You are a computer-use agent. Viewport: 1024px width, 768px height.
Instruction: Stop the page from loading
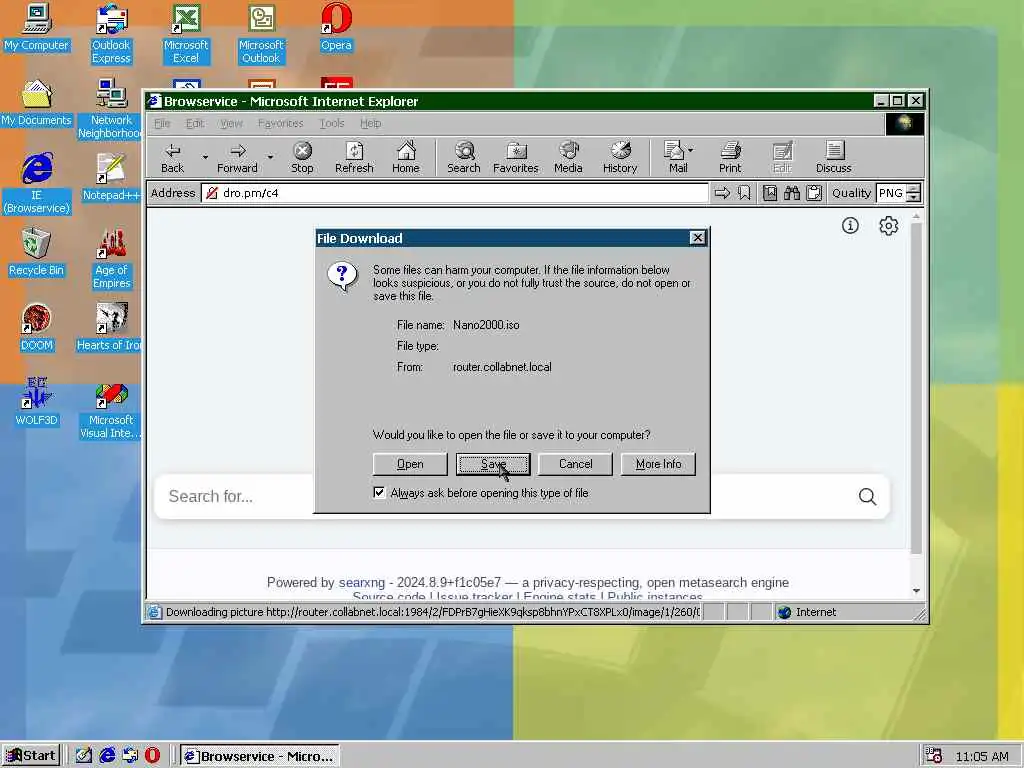tap(302, 157)
